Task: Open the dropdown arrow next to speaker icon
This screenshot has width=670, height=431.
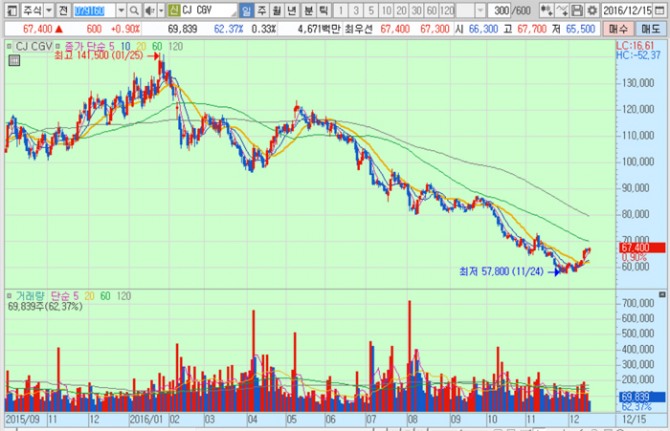Action: click(x=160, y=11)
